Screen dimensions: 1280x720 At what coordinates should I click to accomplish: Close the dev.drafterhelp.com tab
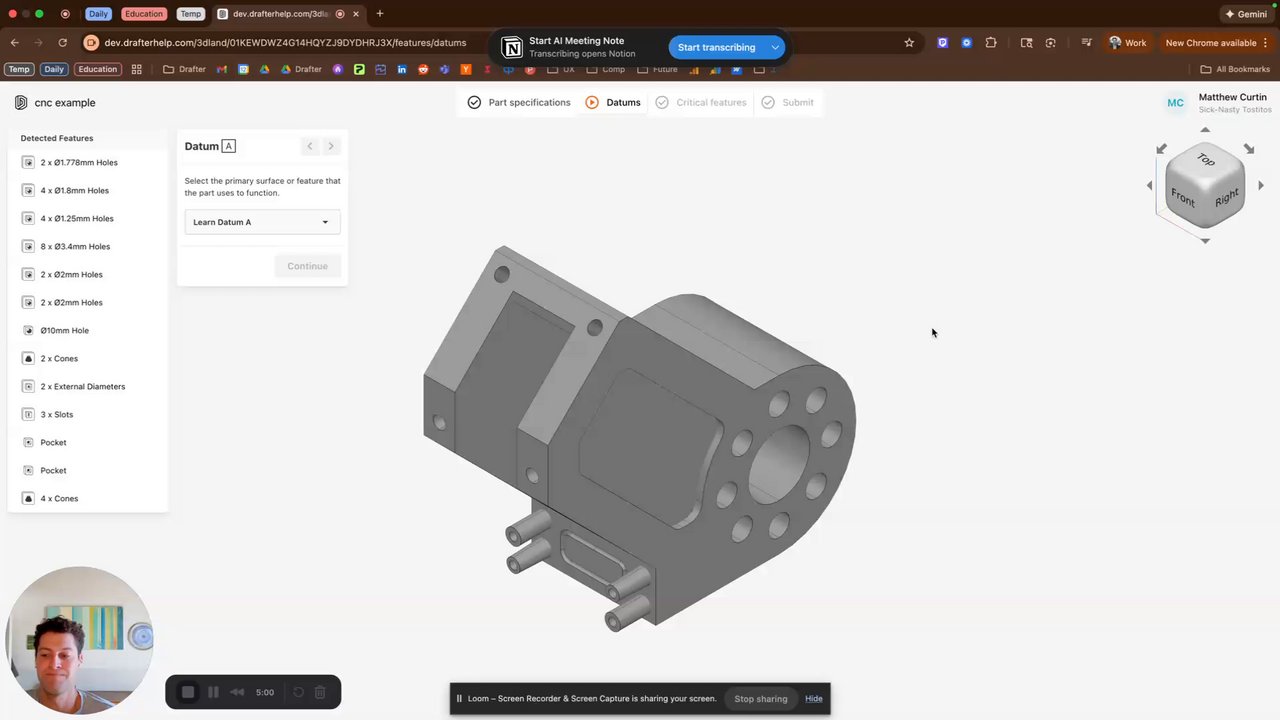click(356, 14)
